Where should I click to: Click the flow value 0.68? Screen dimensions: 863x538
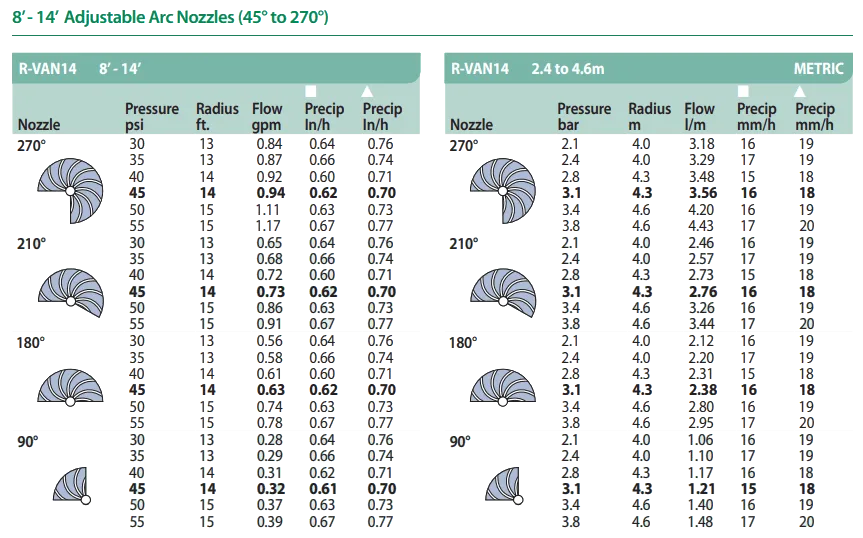coord(269,259)
